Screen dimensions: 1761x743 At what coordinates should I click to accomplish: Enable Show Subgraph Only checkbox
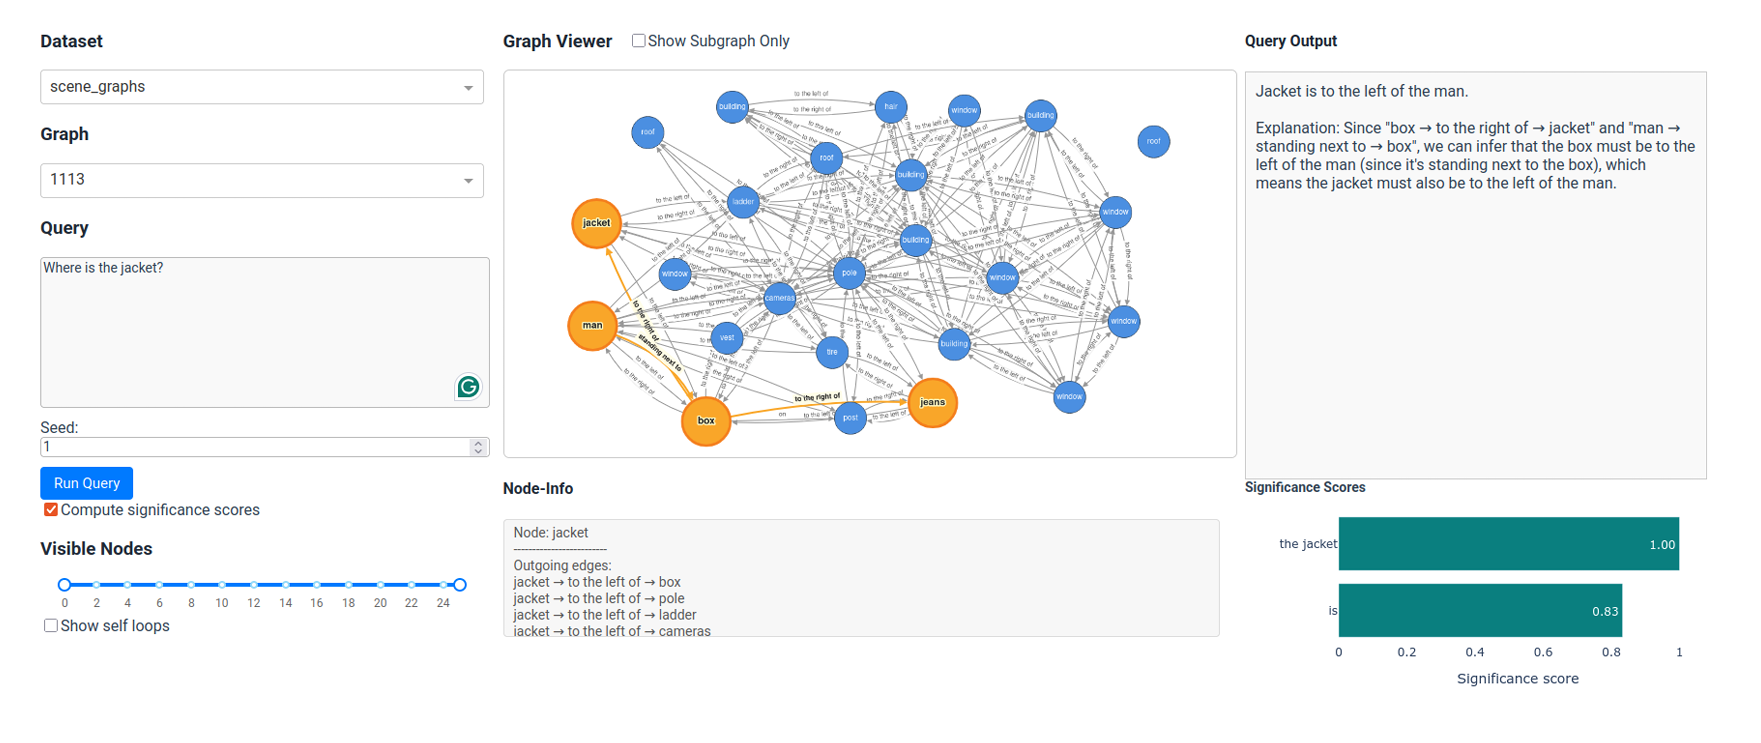638,41
